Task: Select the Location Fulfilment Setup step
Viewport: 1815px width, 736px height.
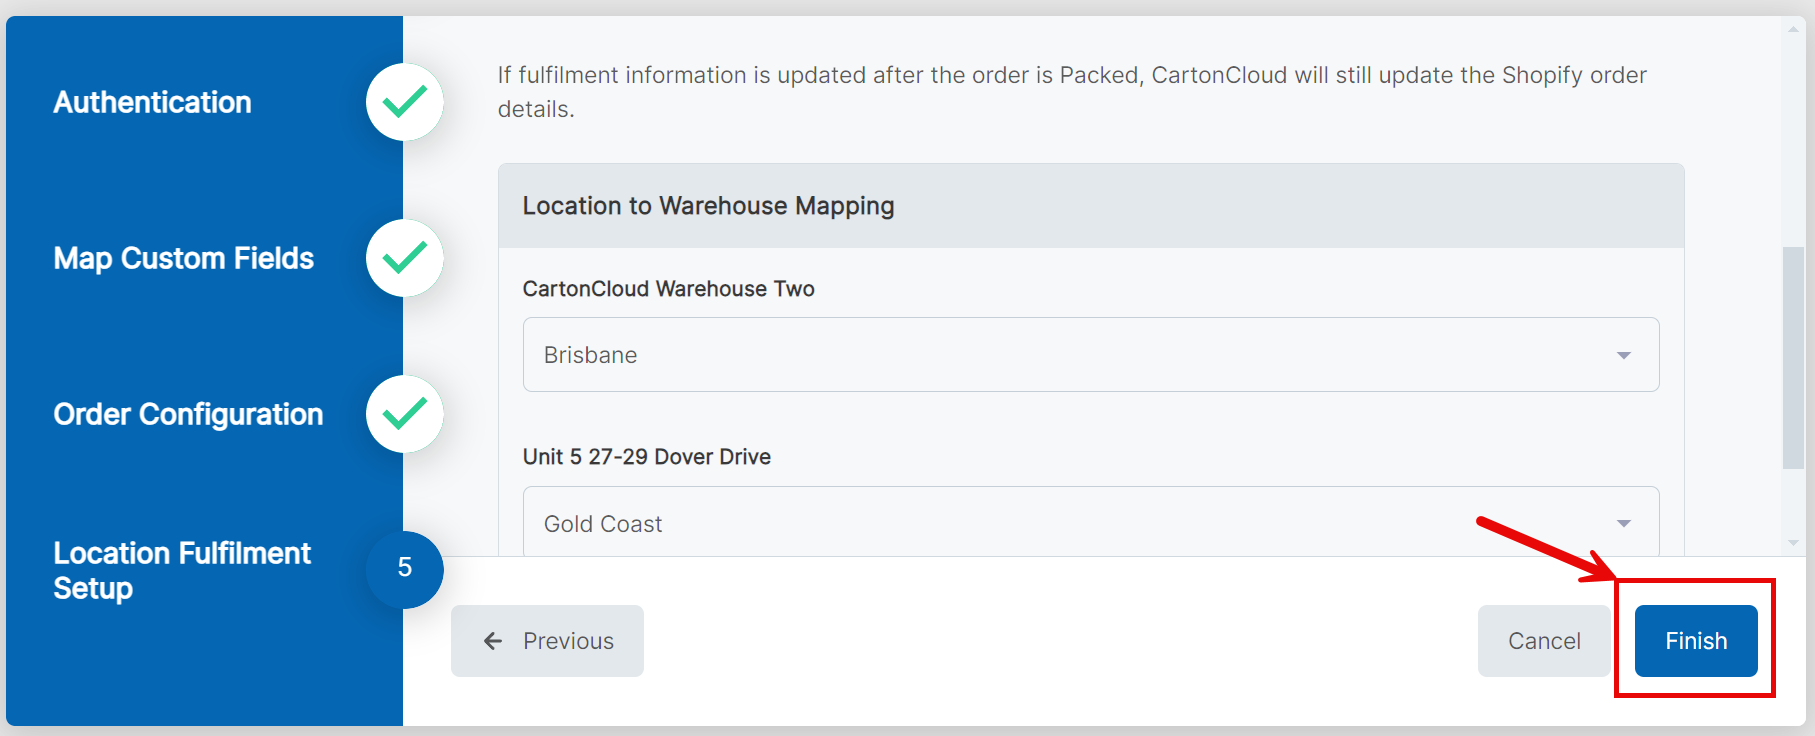Action: [182, 570]
